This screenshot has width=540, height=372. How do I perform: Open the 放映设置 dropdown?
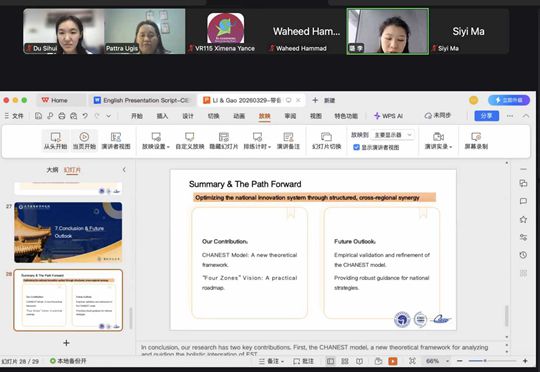[x=156, y=141]
